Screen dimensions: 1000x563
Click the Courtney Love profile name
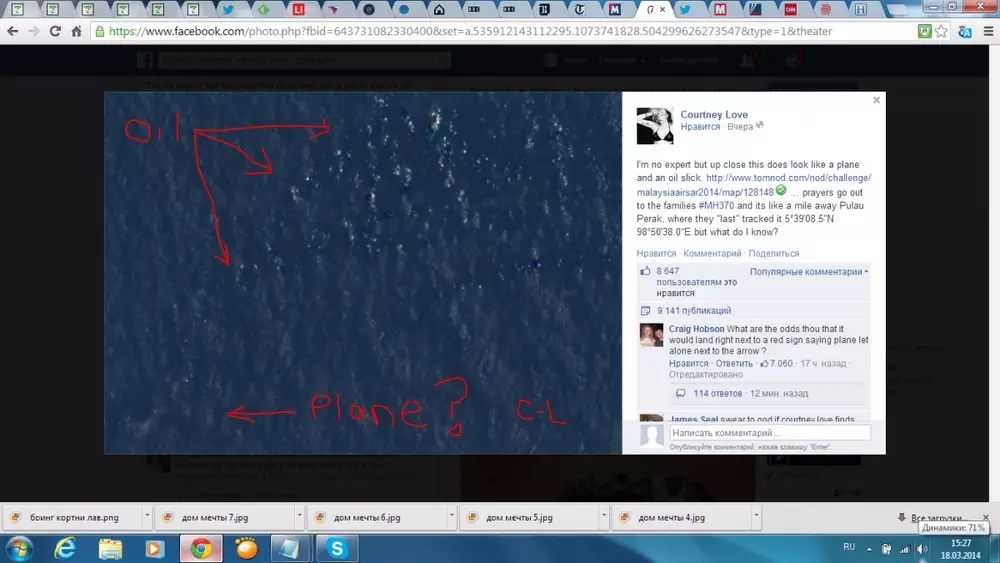714,115
